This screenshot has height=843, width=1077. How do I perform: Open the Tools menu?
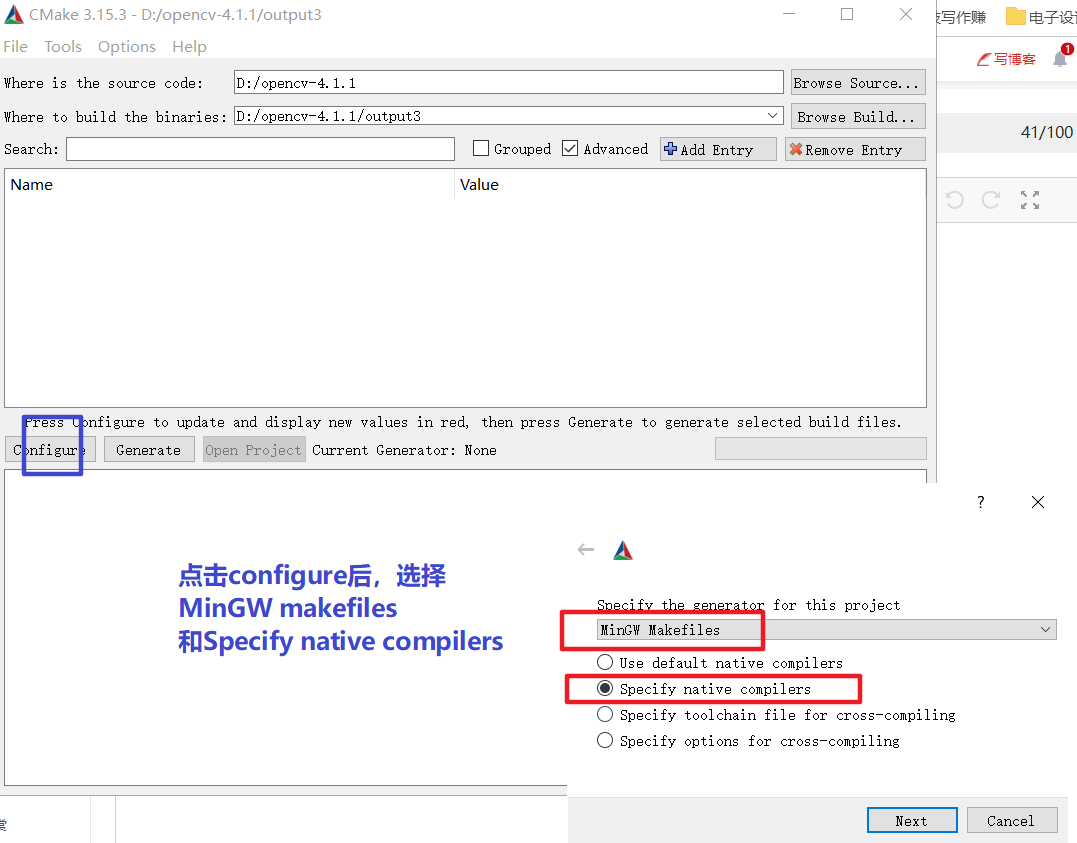[63, 46]
